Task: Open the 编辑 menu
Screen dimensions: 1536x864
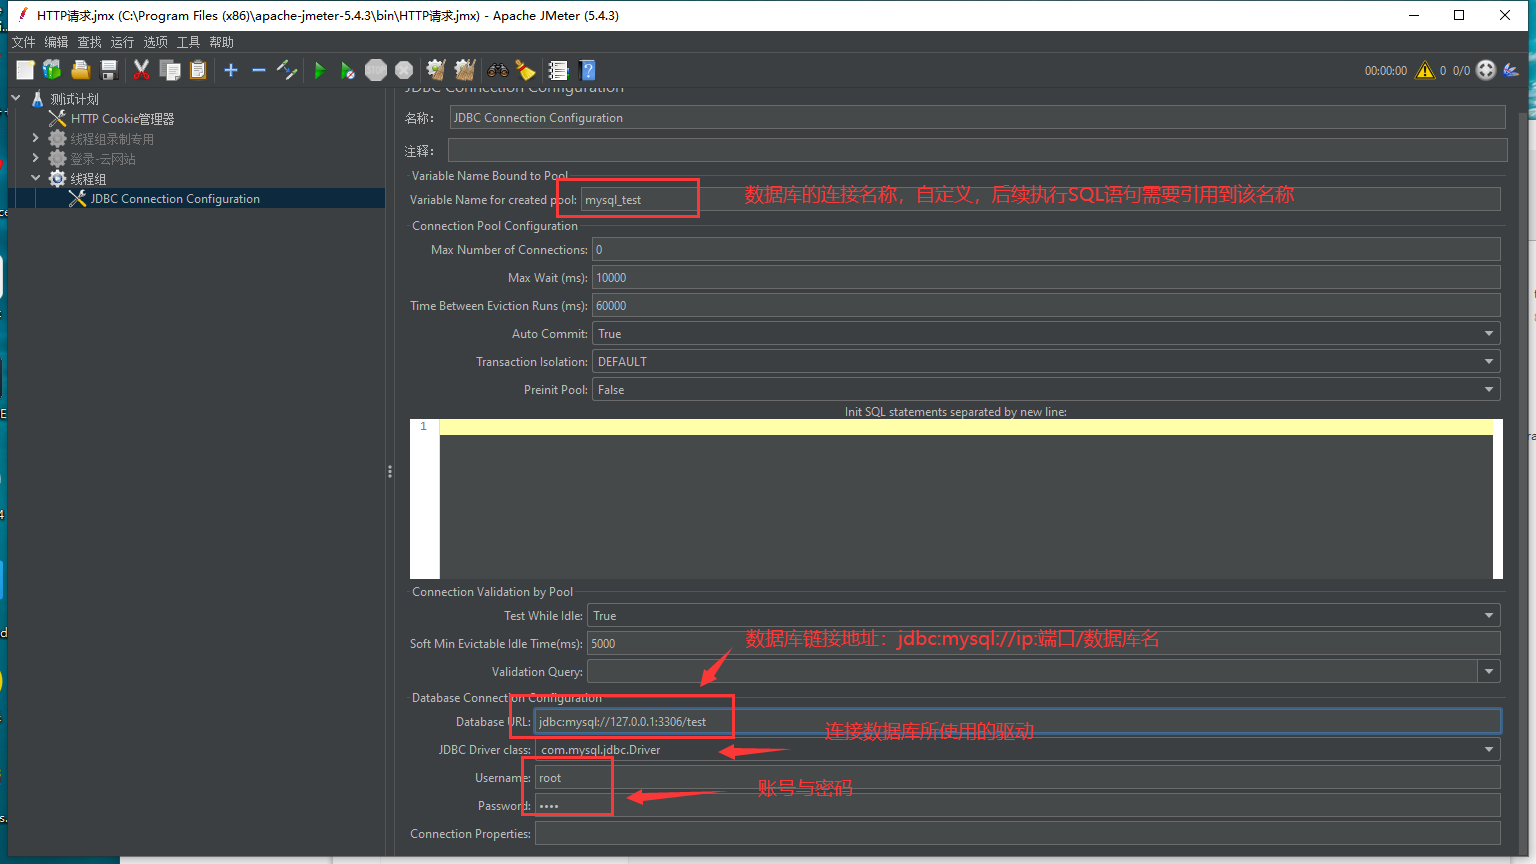Action: pos(56,42)
